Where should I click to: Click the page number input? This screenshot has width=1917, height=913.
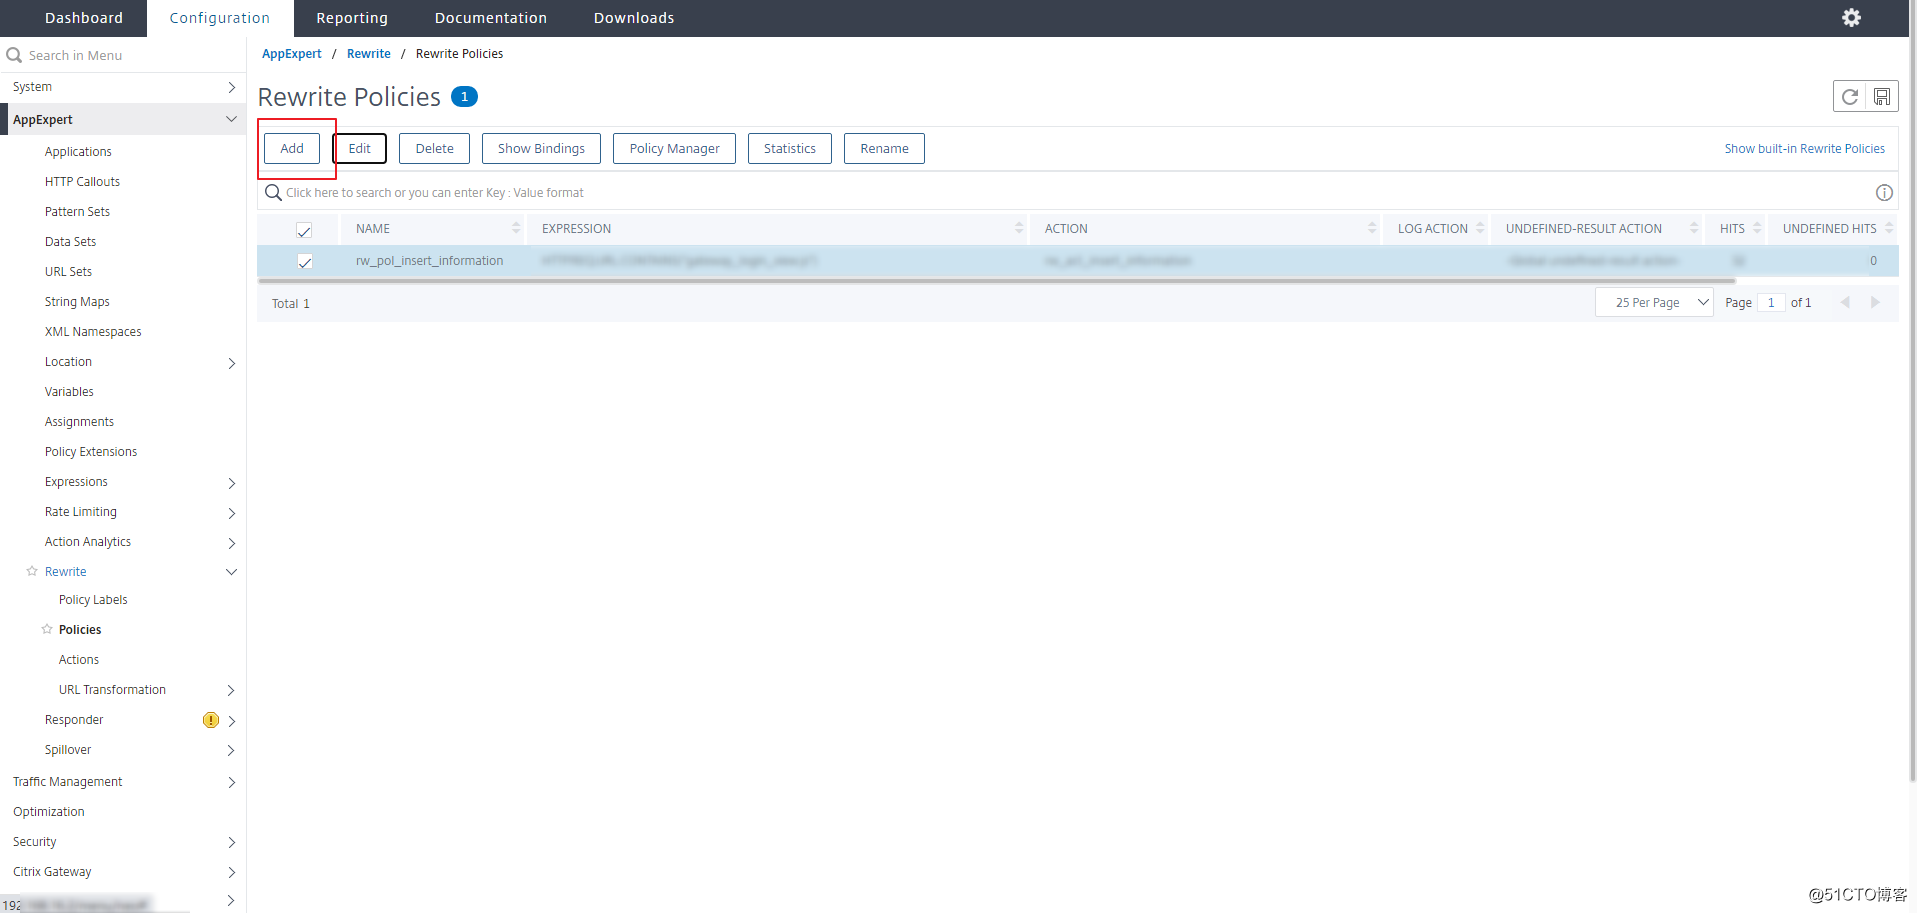[x=1771, y=302]
